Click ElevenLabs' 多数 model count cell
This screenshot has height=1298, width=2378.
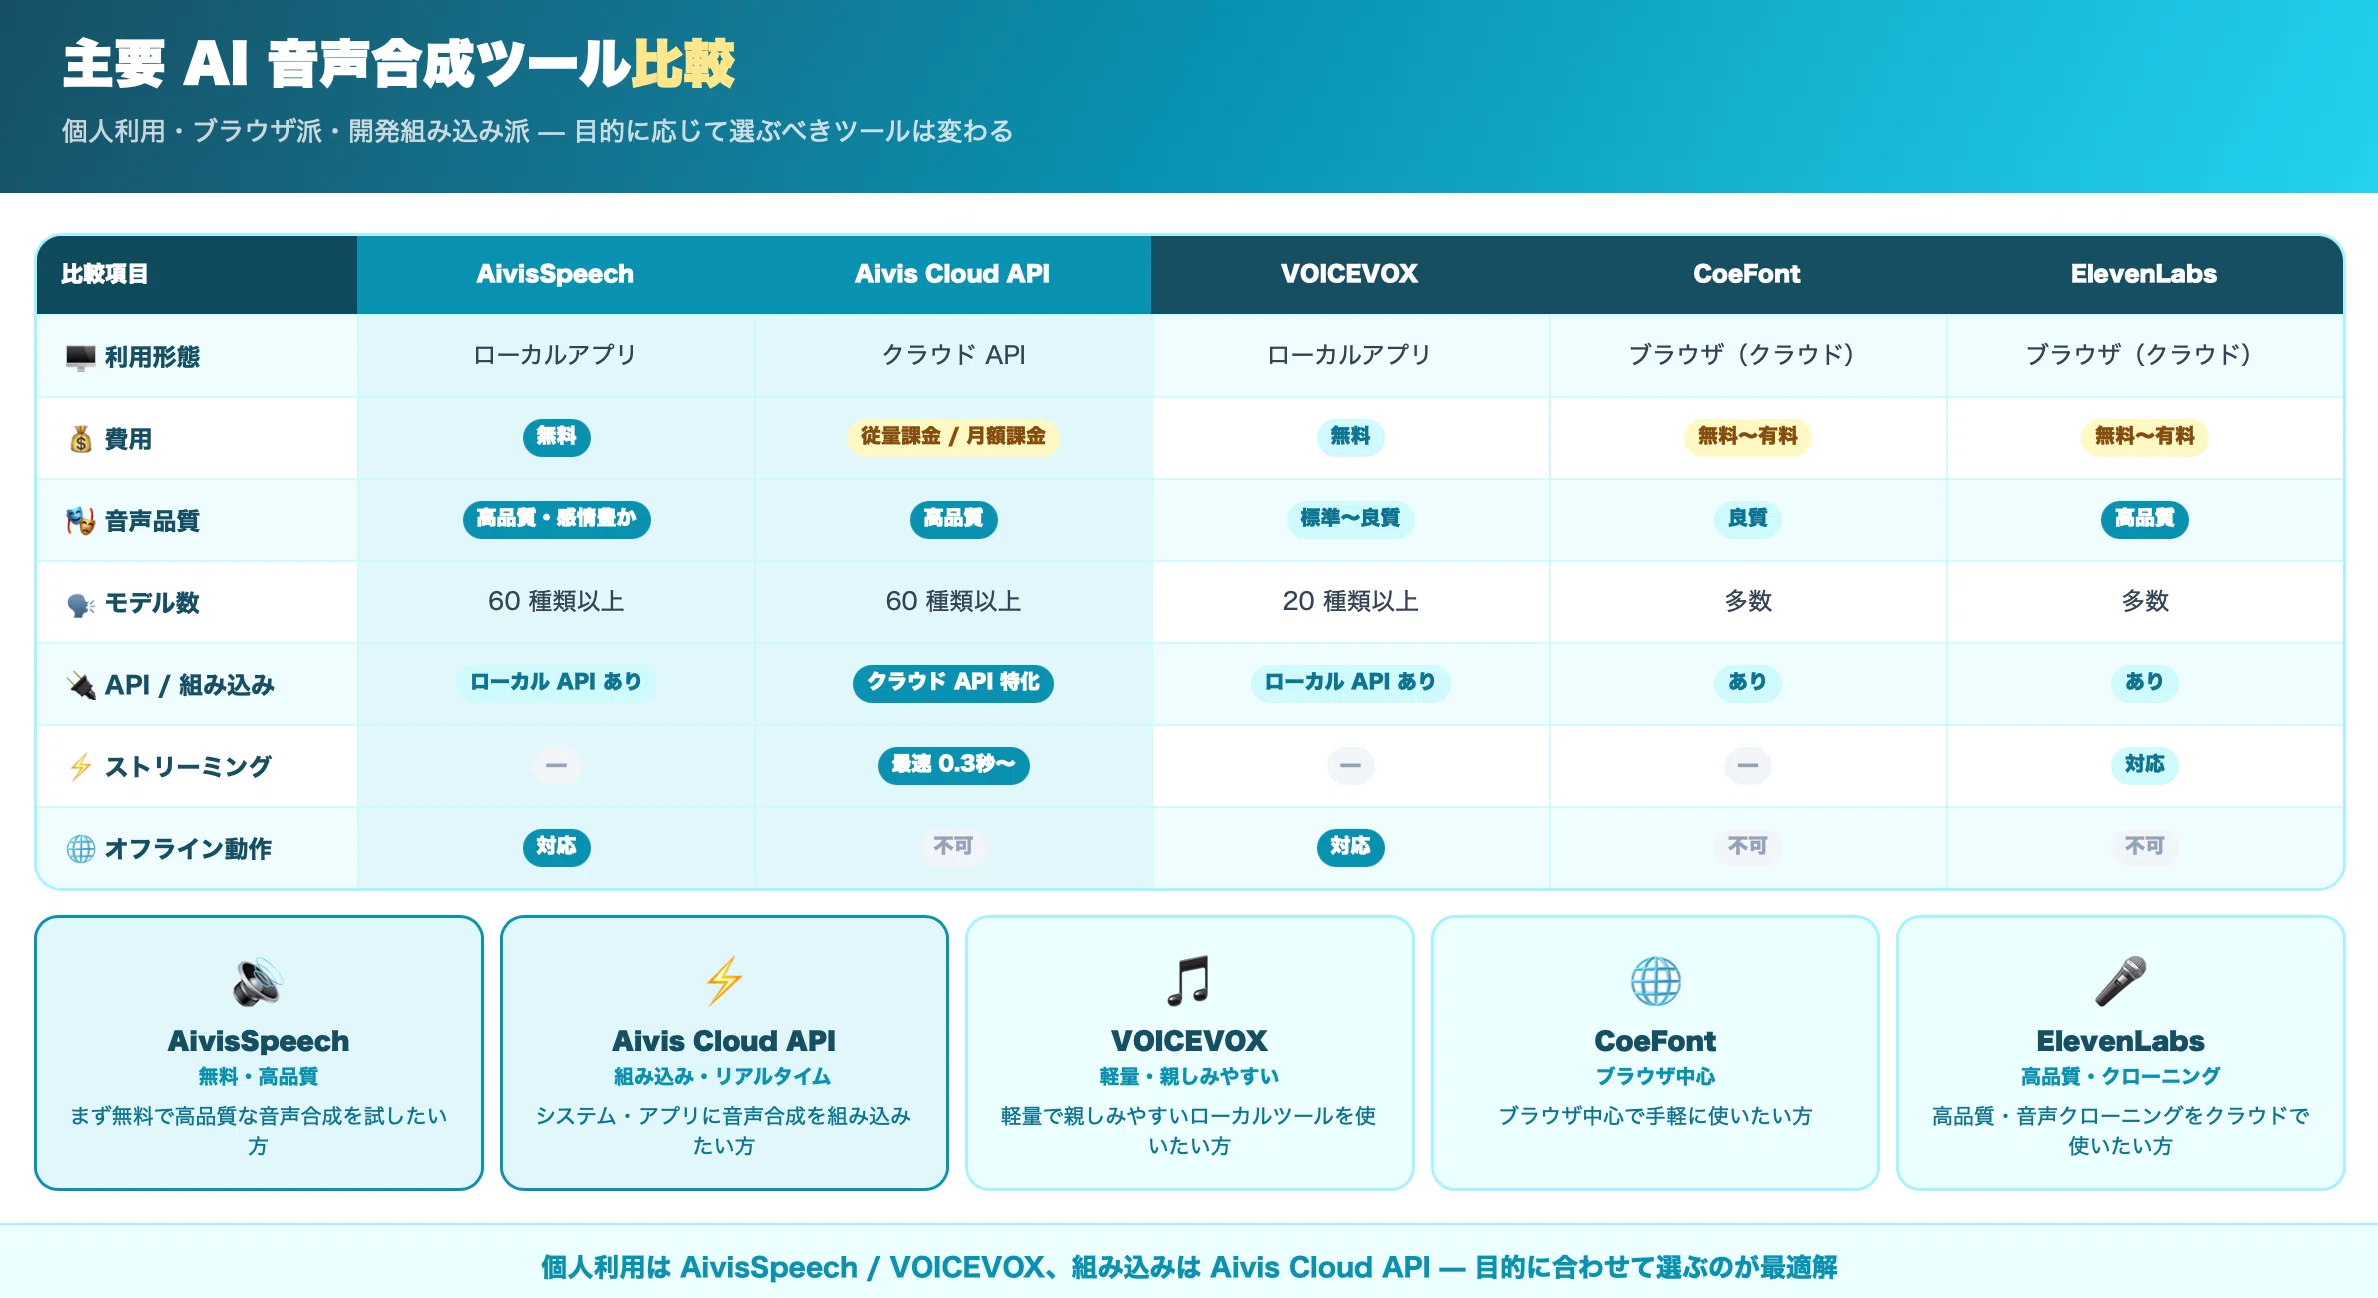(x=2144, y=601)
